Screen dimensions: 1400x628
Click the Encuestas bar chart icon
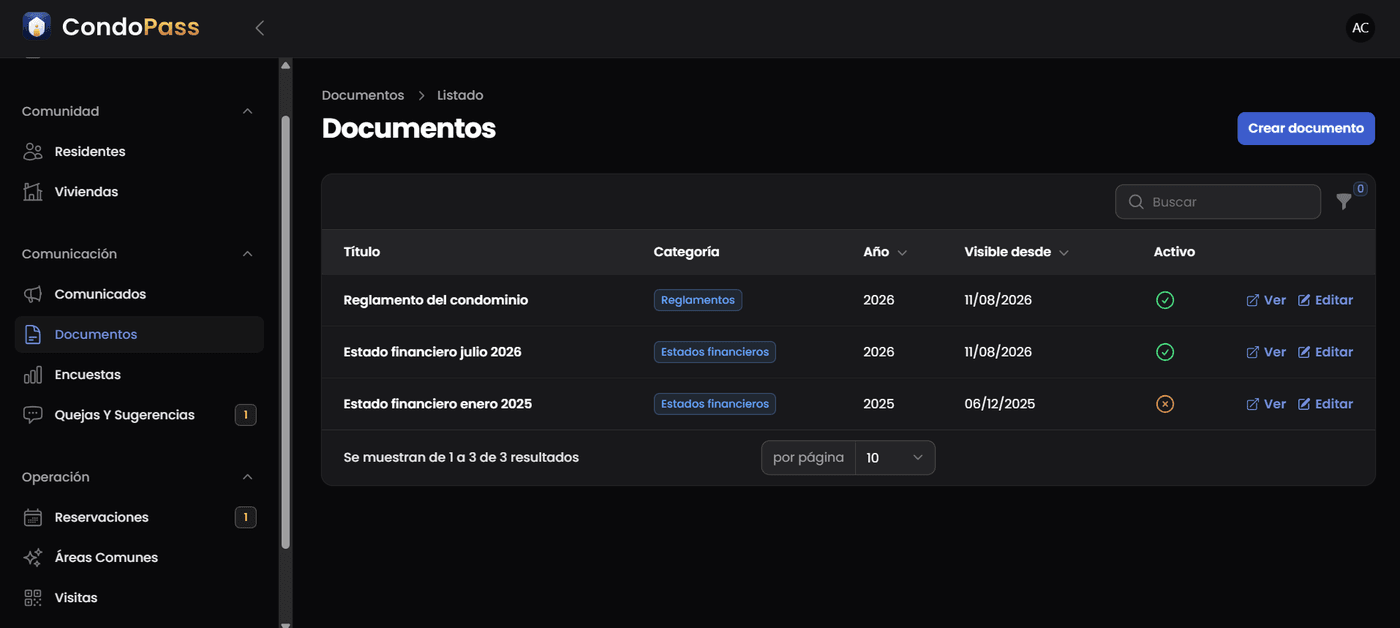click(33, 374)
